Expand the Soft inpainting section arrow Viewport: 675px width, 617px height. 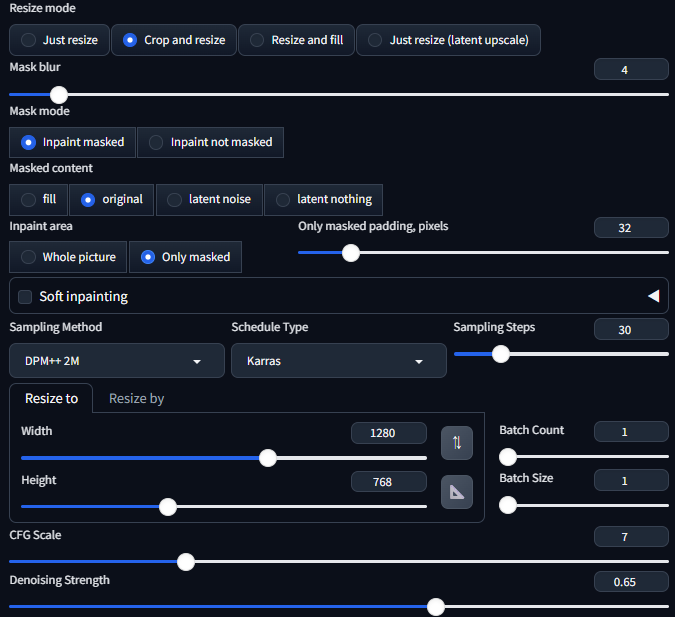pyautogui.click(x=653, y=296)
